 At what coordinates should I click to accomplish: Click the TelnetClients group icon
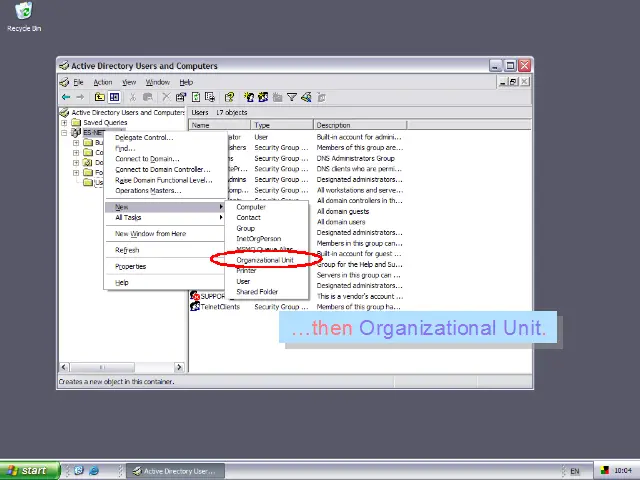pyautogui.click(x=195, y=306)
